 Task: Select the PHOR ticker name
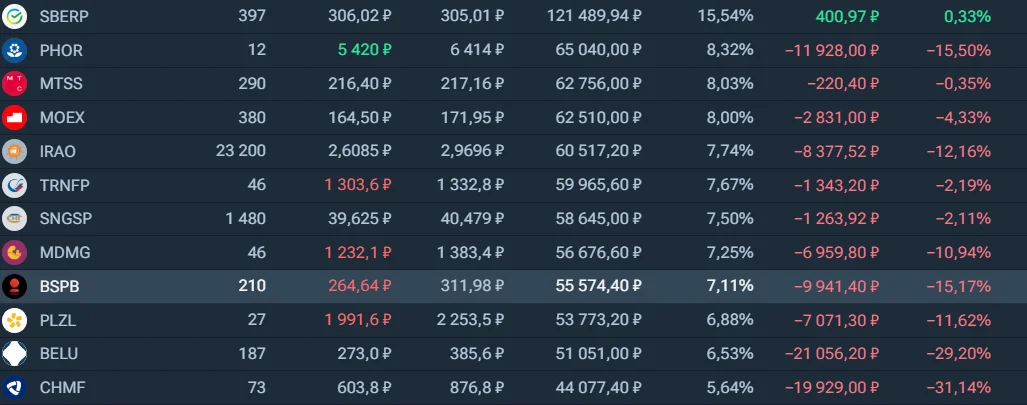(61, 50)
